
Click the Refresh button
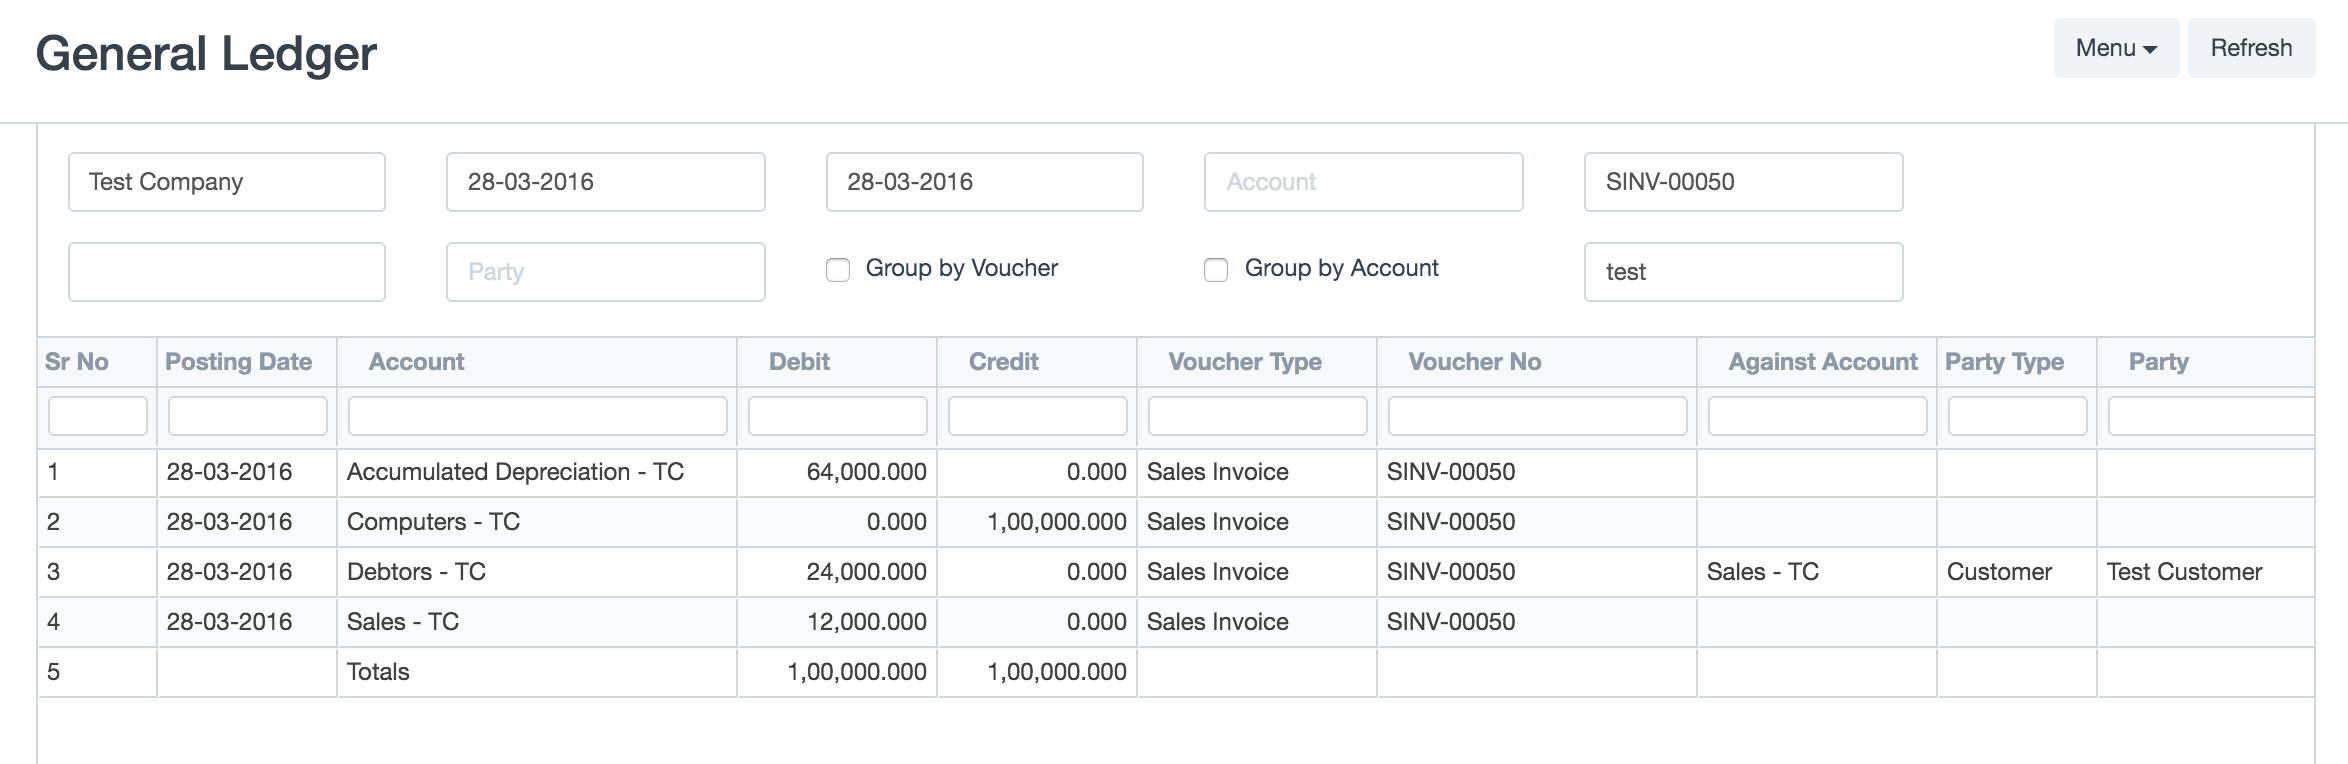click(2250, 48)
